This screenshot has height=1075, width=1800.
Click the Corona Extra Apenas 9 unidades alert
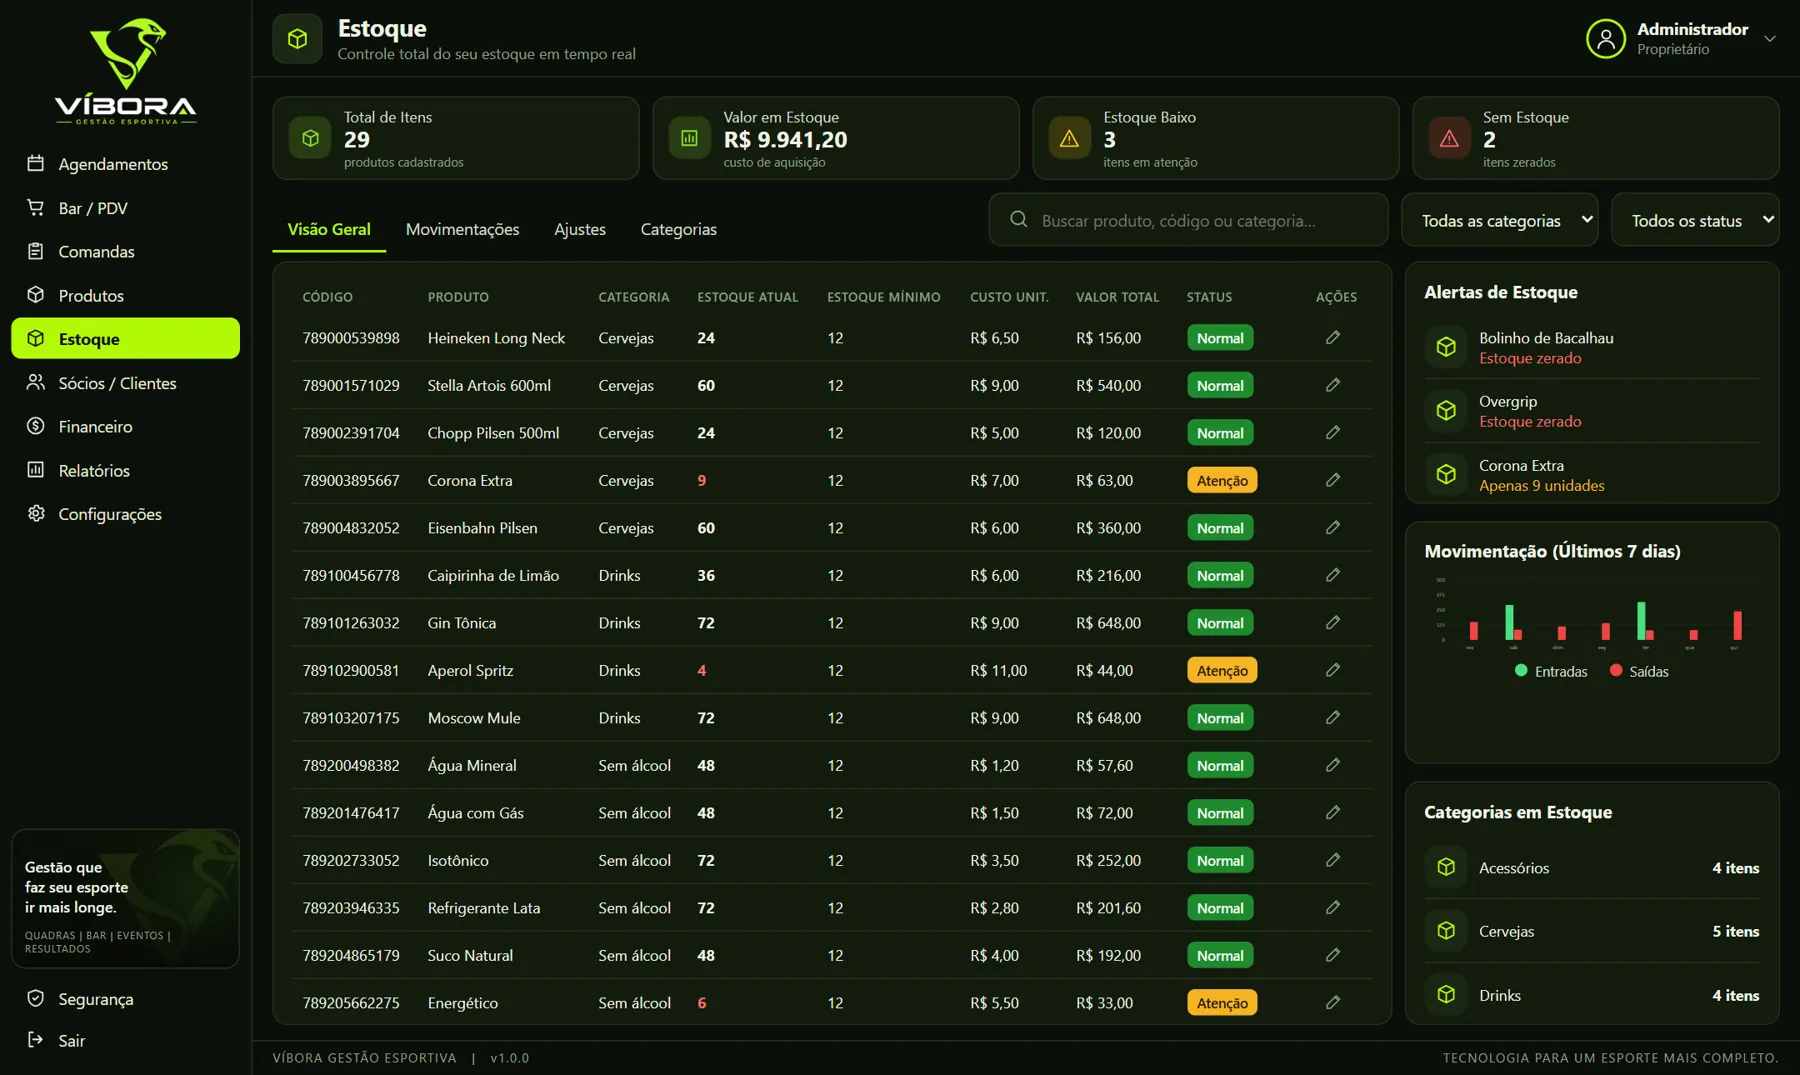pos(1591,475)
